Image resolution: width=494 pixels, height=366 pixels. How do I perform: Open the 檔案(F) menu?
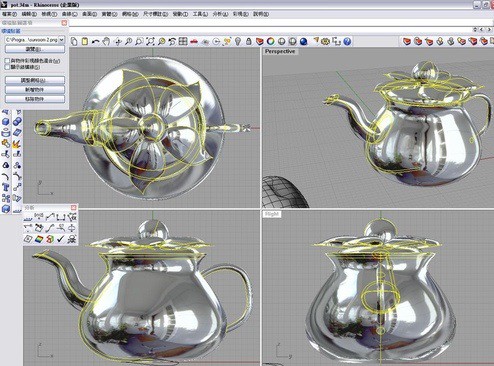tap(9, 14)
